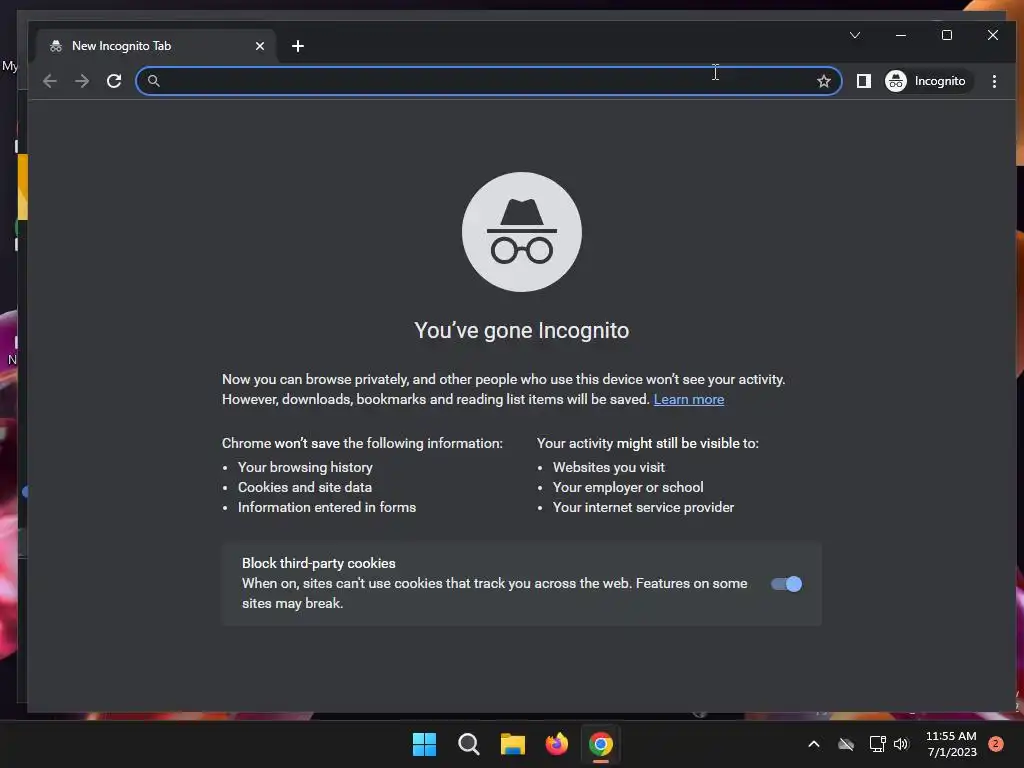Open a new tab with plus button
Image resolution: width=1024 pixels, height=768 pixels.
(298, 46)
